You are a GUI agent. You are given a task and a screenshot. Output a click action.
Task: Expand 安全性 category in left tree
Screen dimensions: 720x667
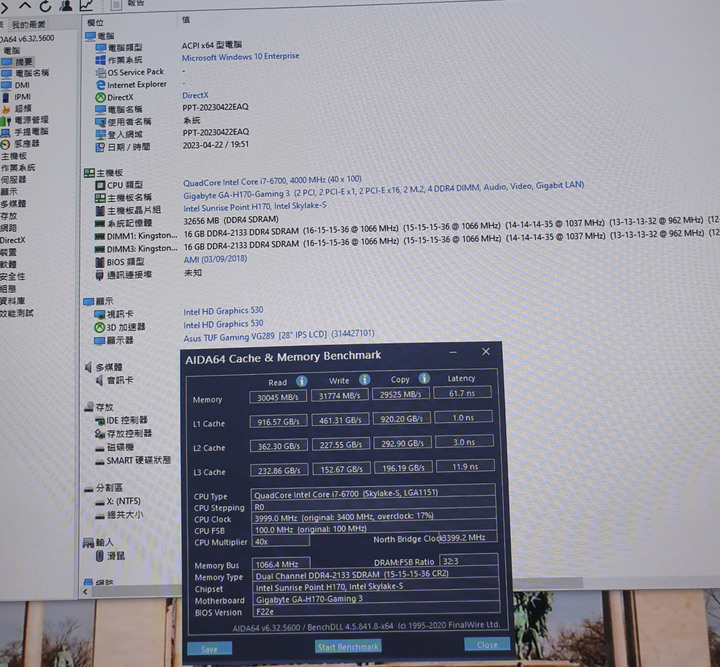13,276
